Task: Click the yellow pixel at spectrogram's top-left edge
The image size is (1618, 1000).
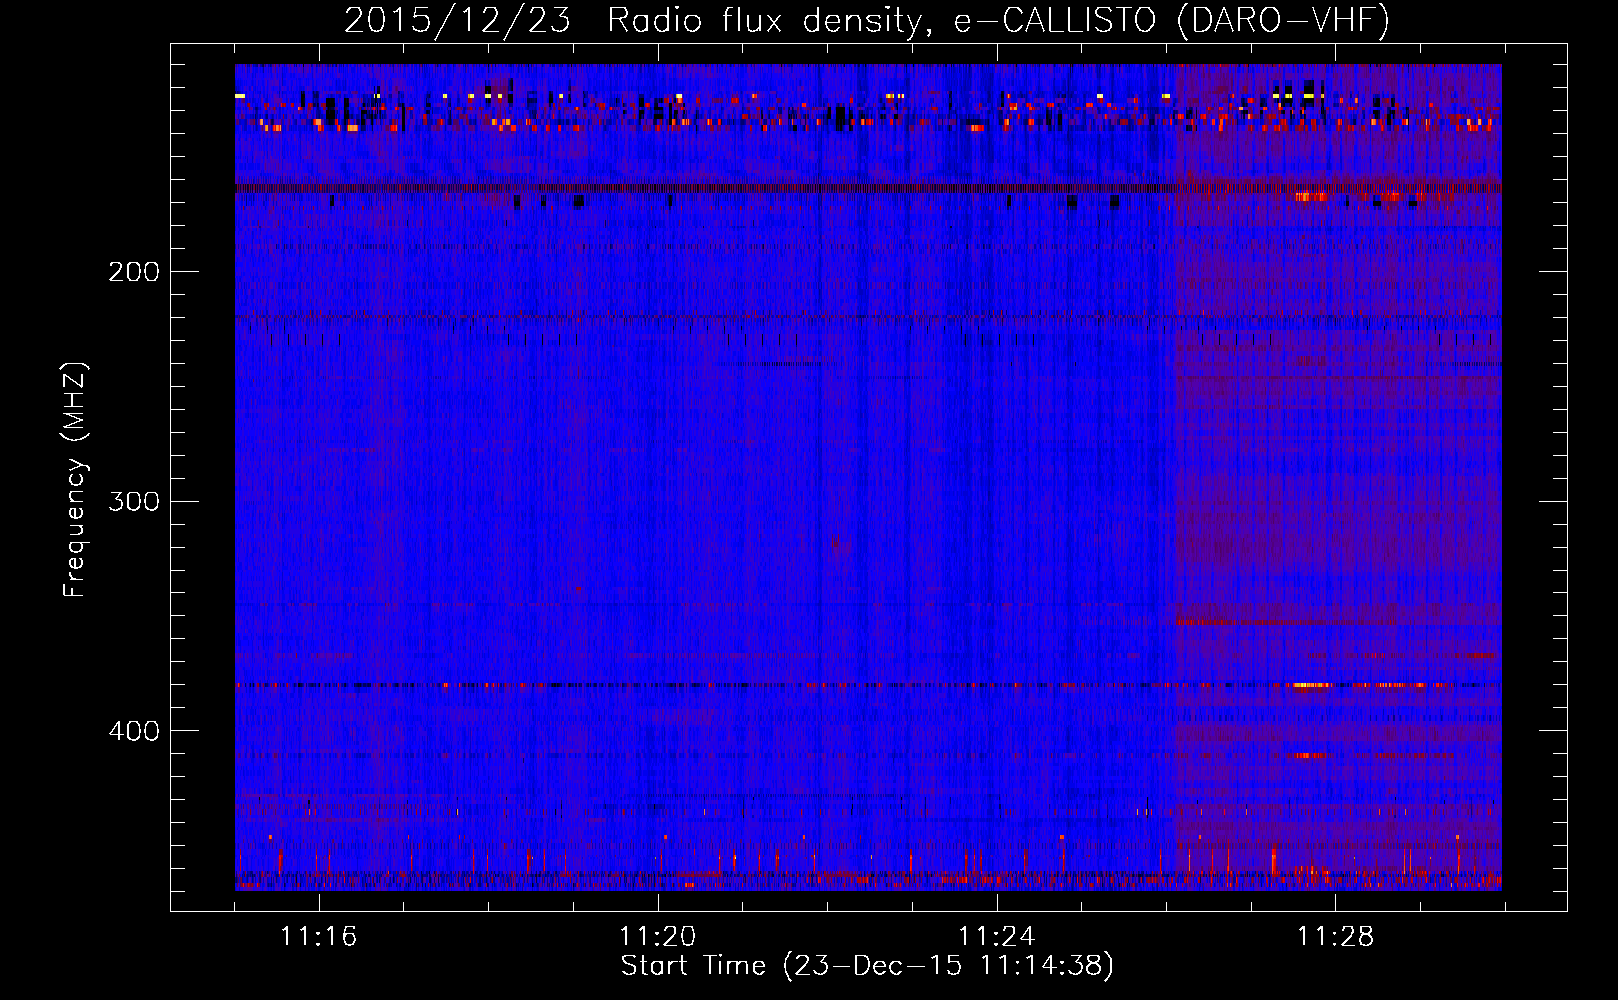Action: pos(240,96)
